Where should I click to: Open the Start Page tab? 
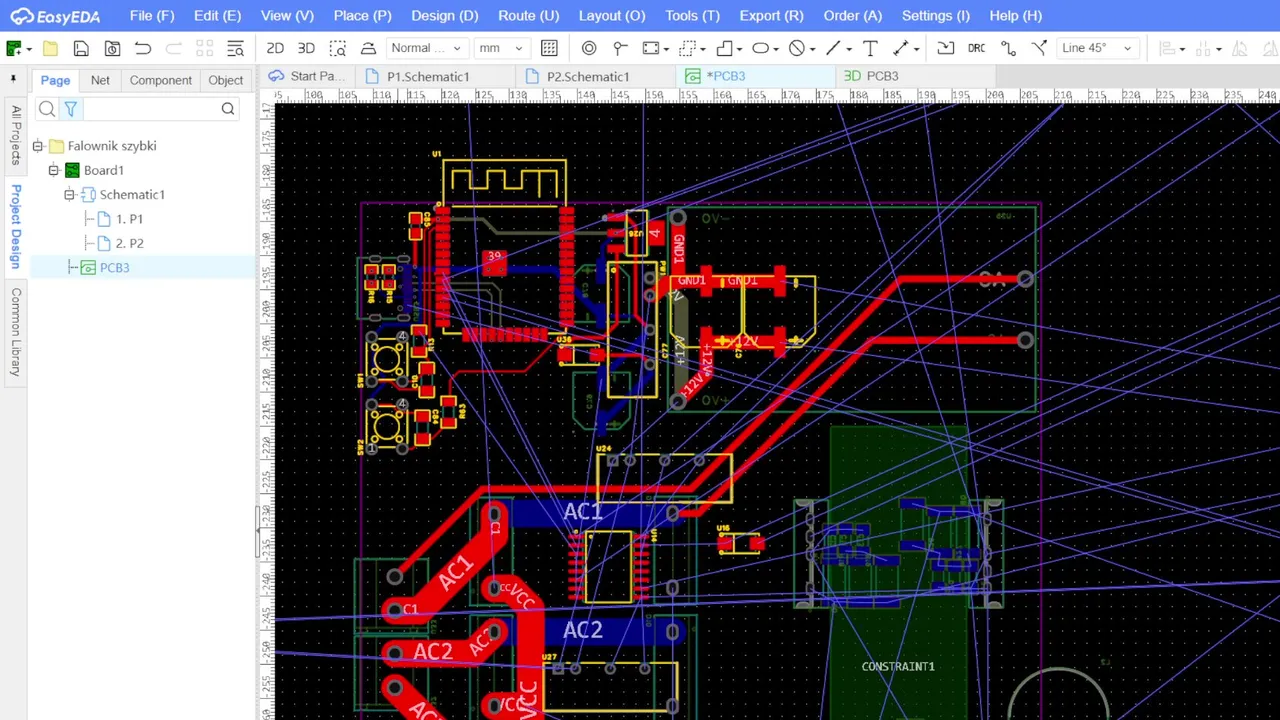tap(306, 76)
